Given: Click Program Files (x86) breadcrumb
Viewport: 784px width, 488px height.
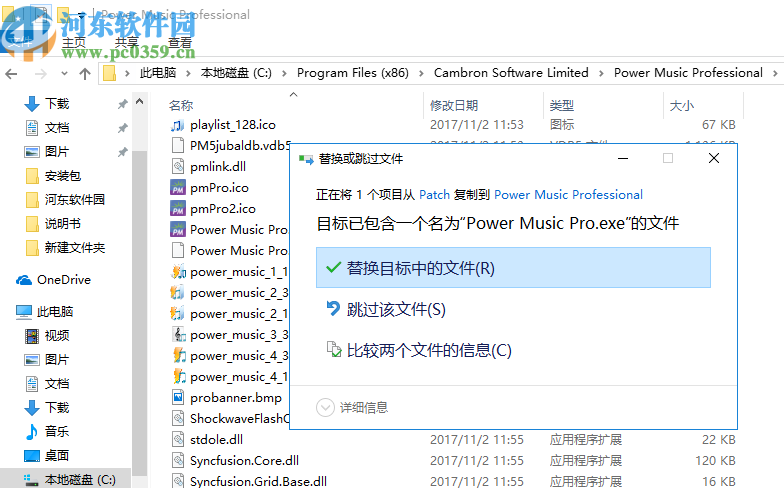Looking at the screenshot, I should pyautogui.click(x=352, y=73).
